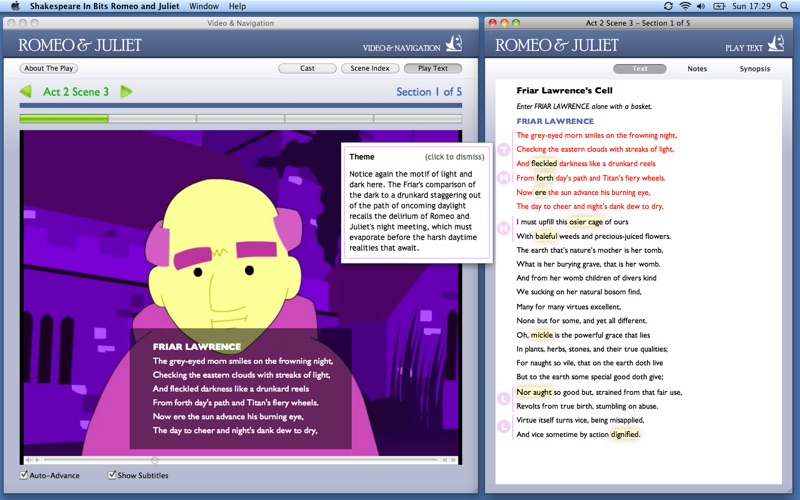The height and width of the screenshot is (500, 800).
Task: Open the Scene Index
Action: pyautogui.click(x=369, y=69)
